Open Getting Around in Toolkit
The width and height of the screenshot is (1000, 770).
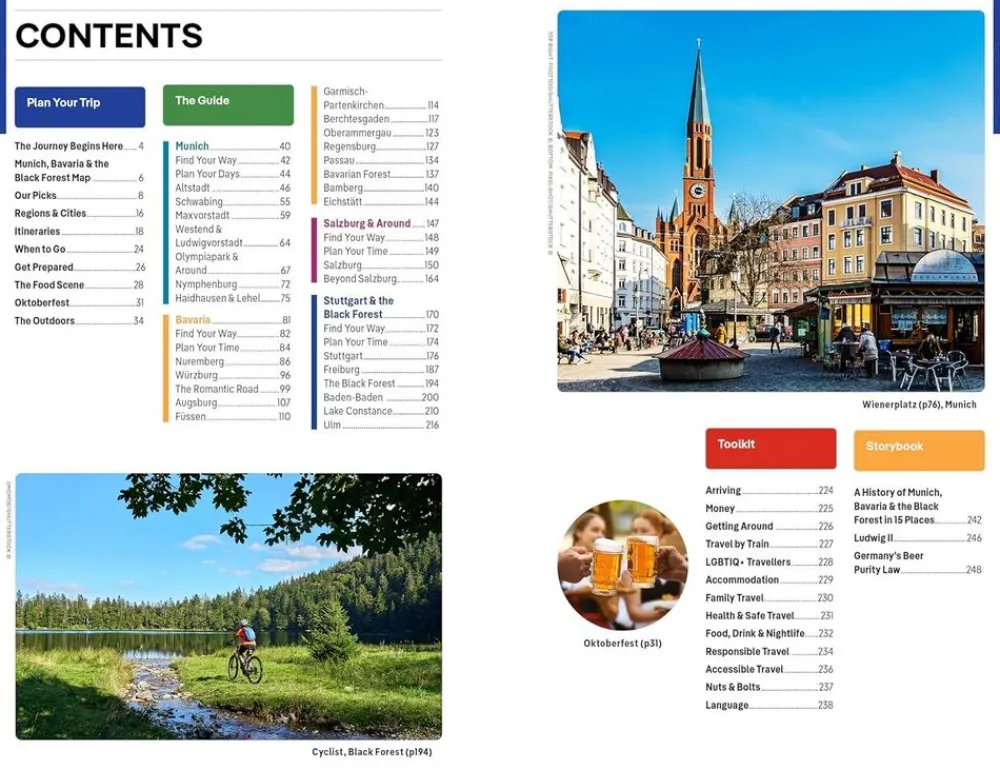point(739,526)
